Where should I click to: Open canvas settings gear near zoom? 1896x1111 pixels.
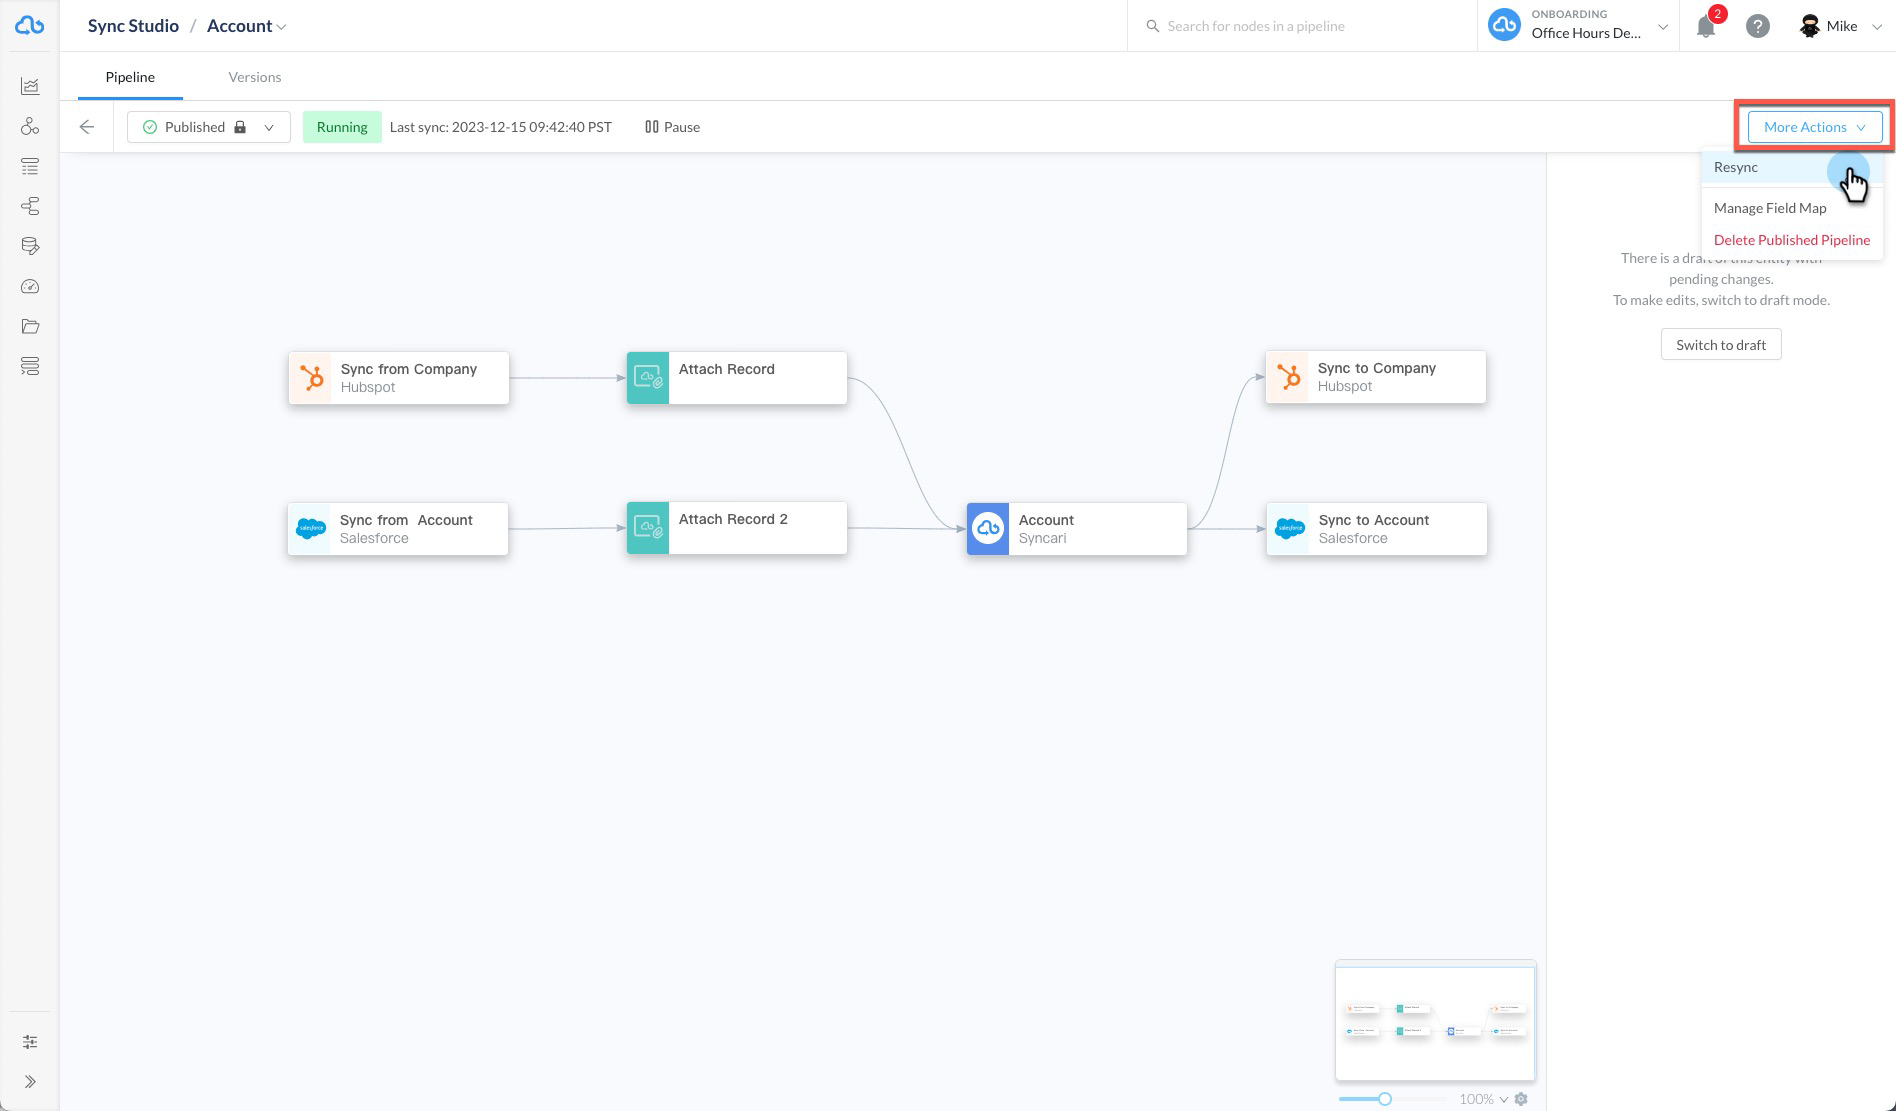coord(1521,1099)
